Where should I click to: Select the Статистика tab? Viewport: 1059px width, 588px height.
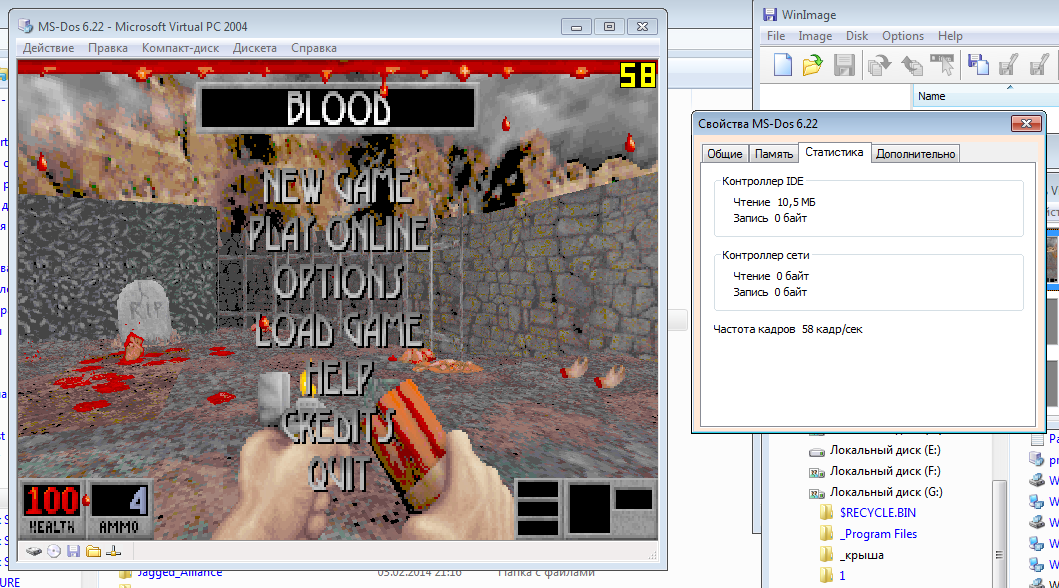click(834, 153)
